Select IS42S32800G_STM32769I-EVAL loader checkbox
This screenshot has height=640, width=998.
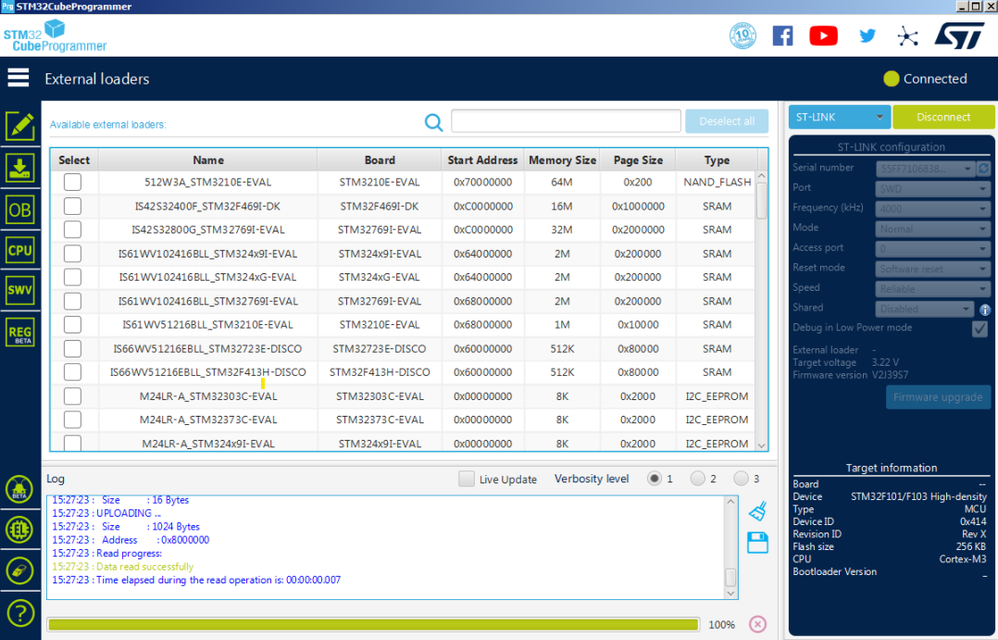click(73, 230)
